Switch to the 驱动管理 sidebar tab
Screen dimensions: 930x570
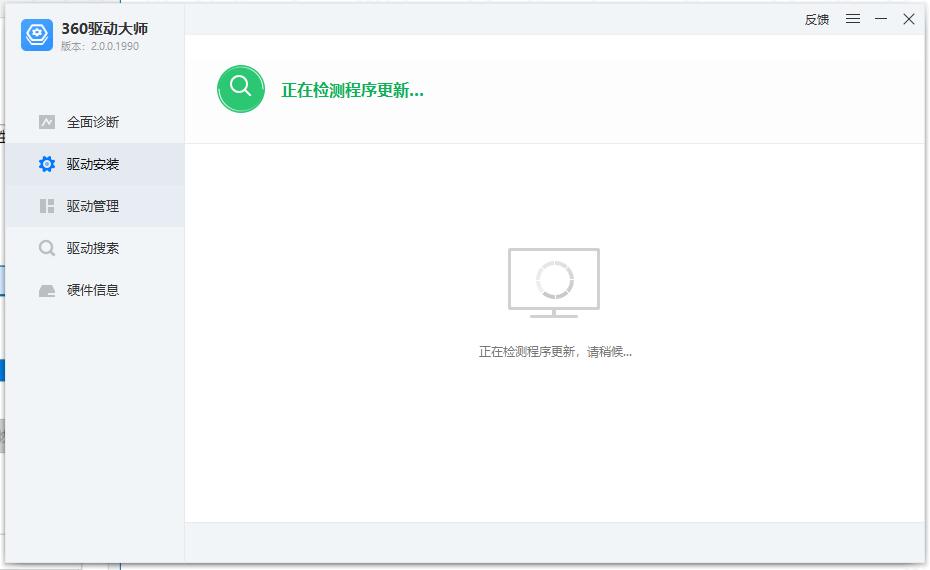point(95,206)
